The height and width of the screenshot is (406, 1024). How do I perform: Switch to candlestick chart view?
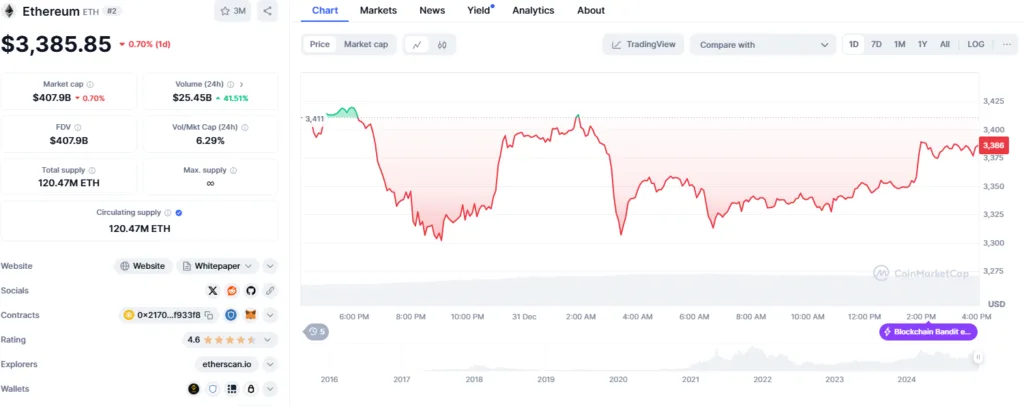click(442, 44)
